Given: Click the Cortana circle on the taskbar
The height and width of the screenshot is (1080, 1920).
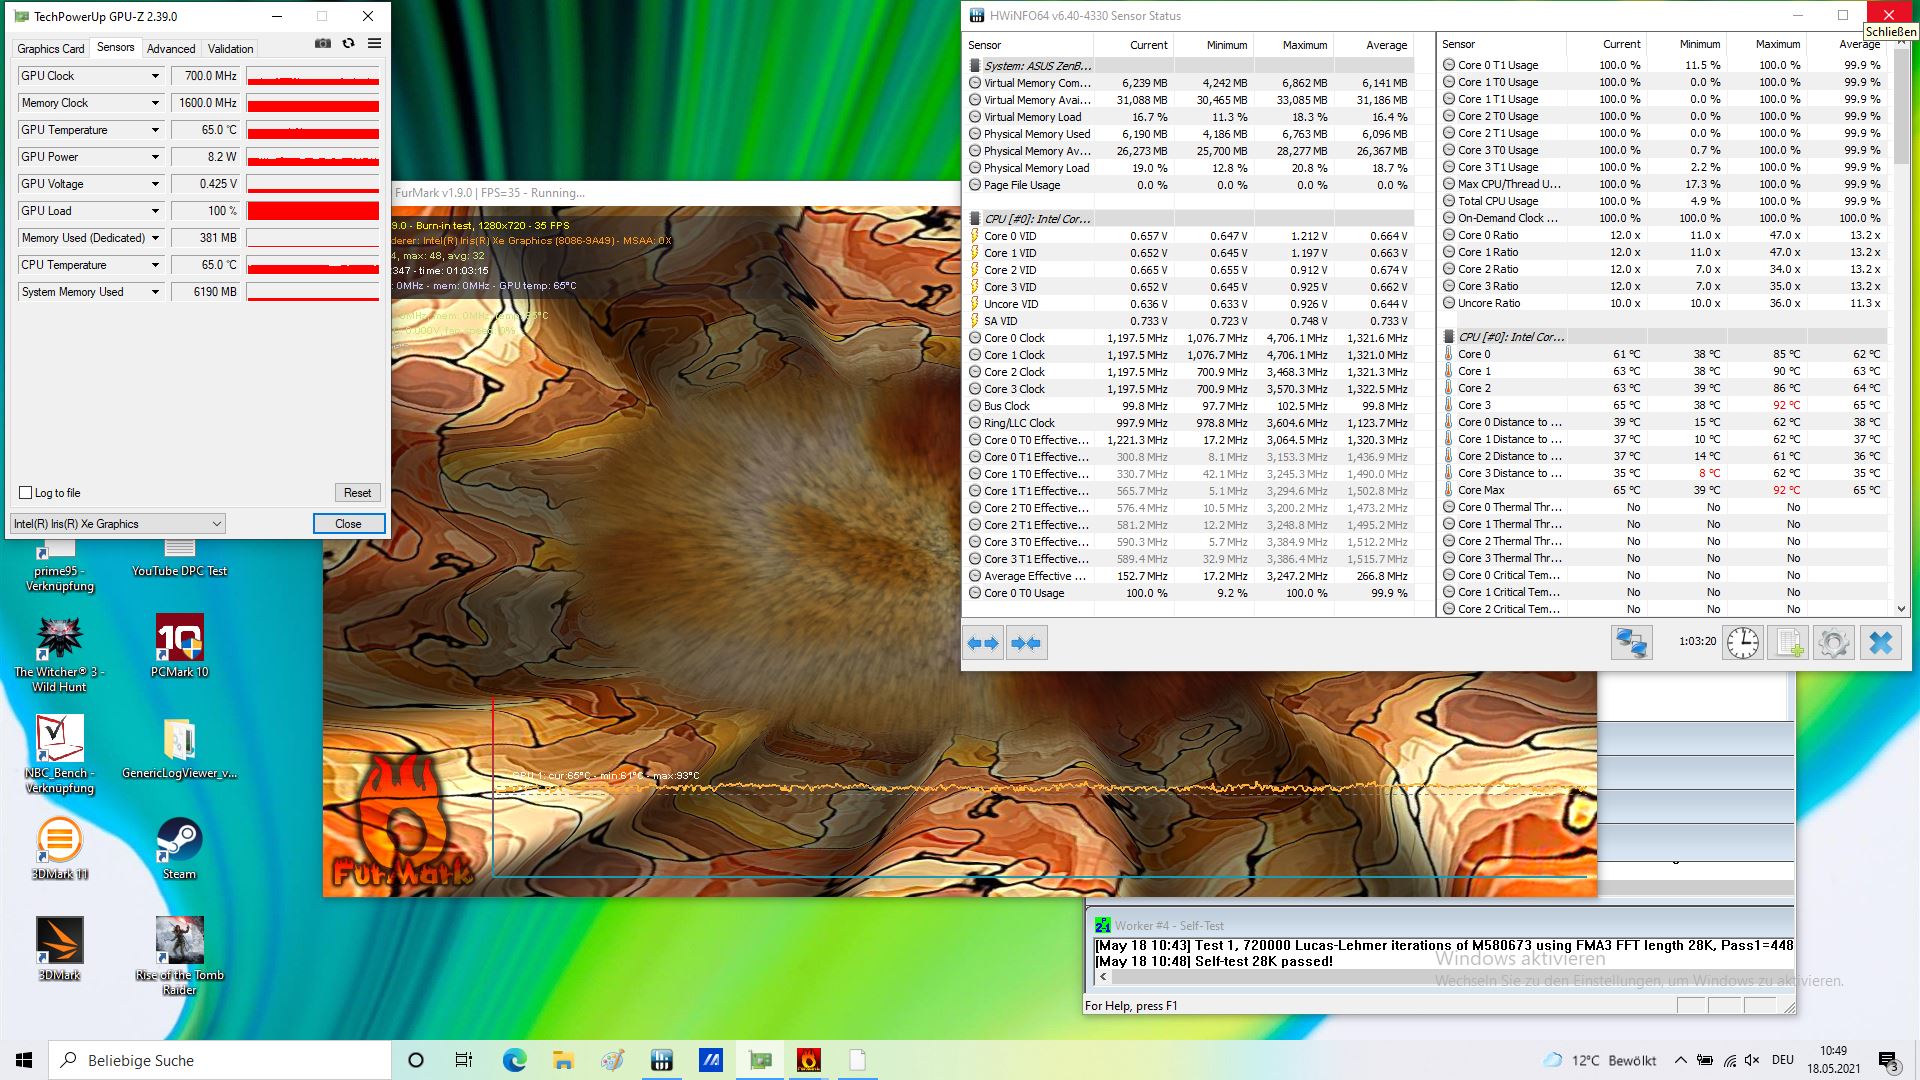Looking at the screenshot, I should pyautogui.click(x=416, y=1060).
